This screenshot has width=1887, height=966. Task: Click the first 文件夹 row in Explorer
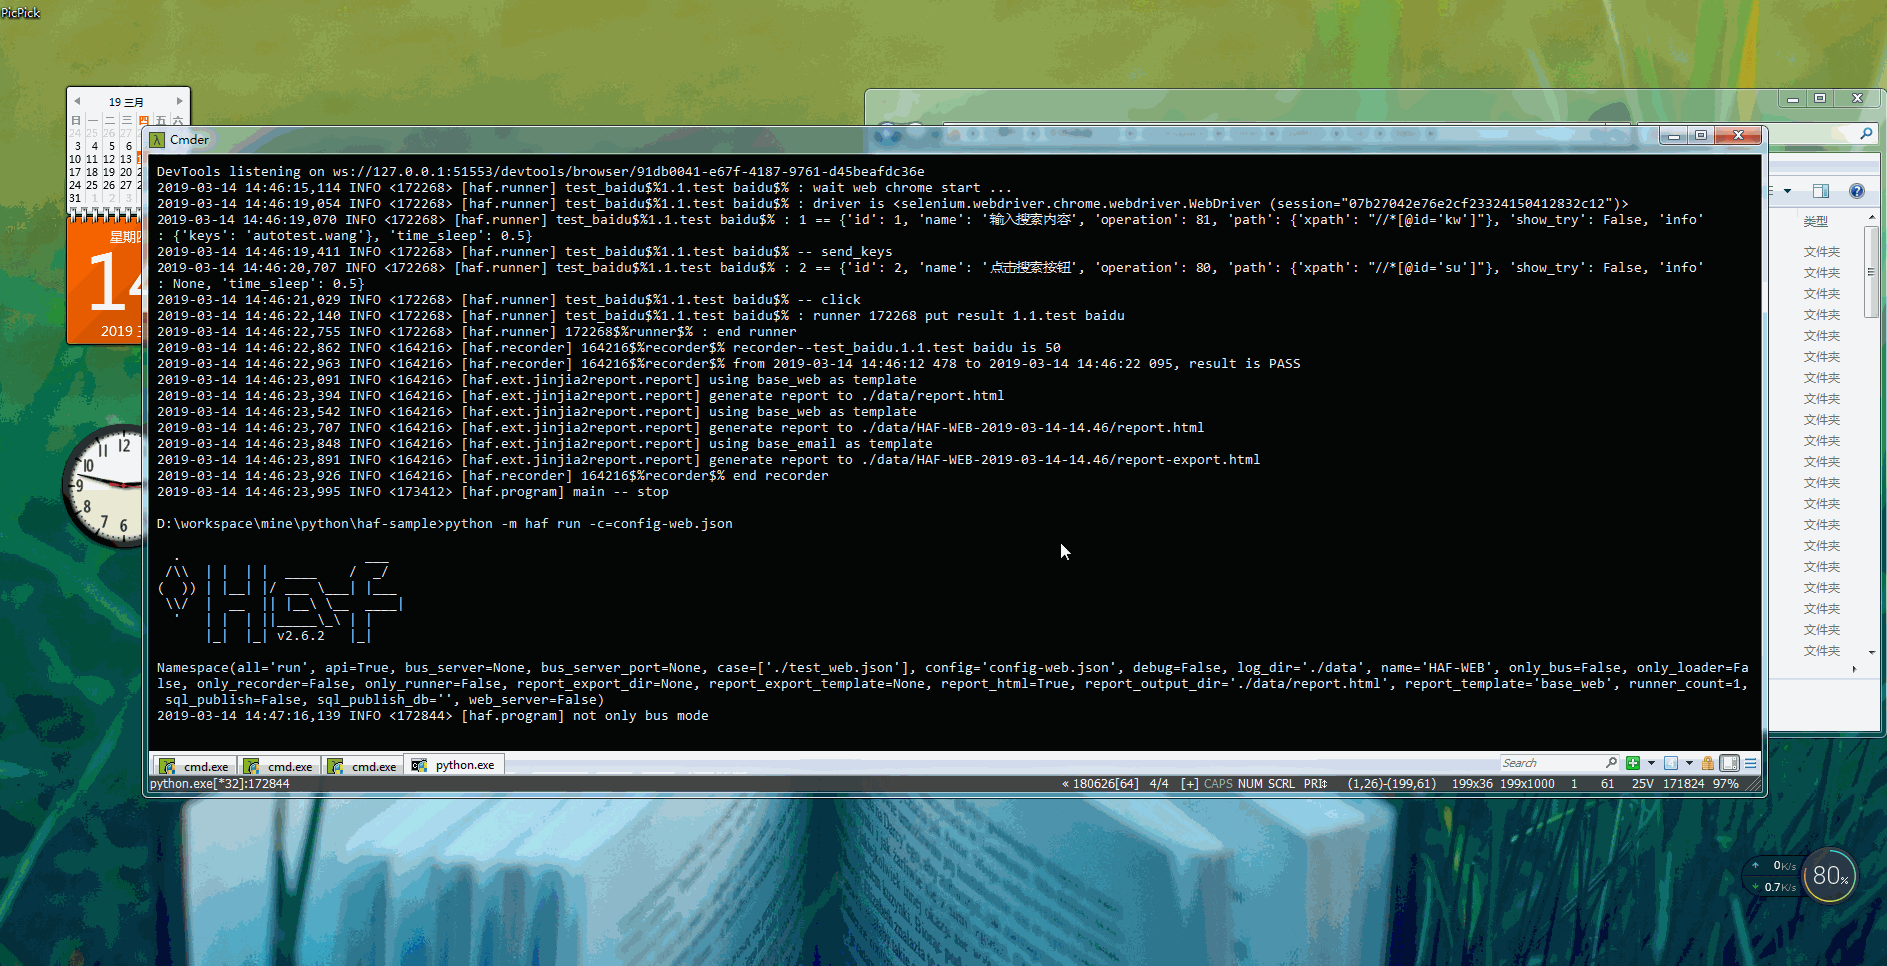(1822, 252)
